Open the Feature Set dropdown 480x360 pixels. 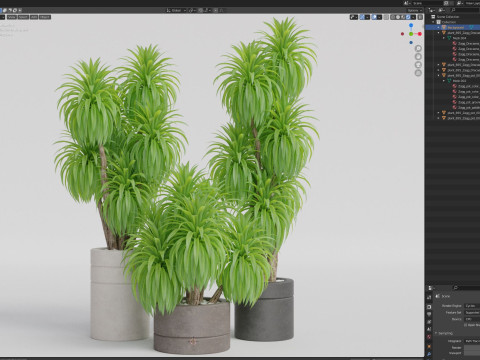click(472, 312)
